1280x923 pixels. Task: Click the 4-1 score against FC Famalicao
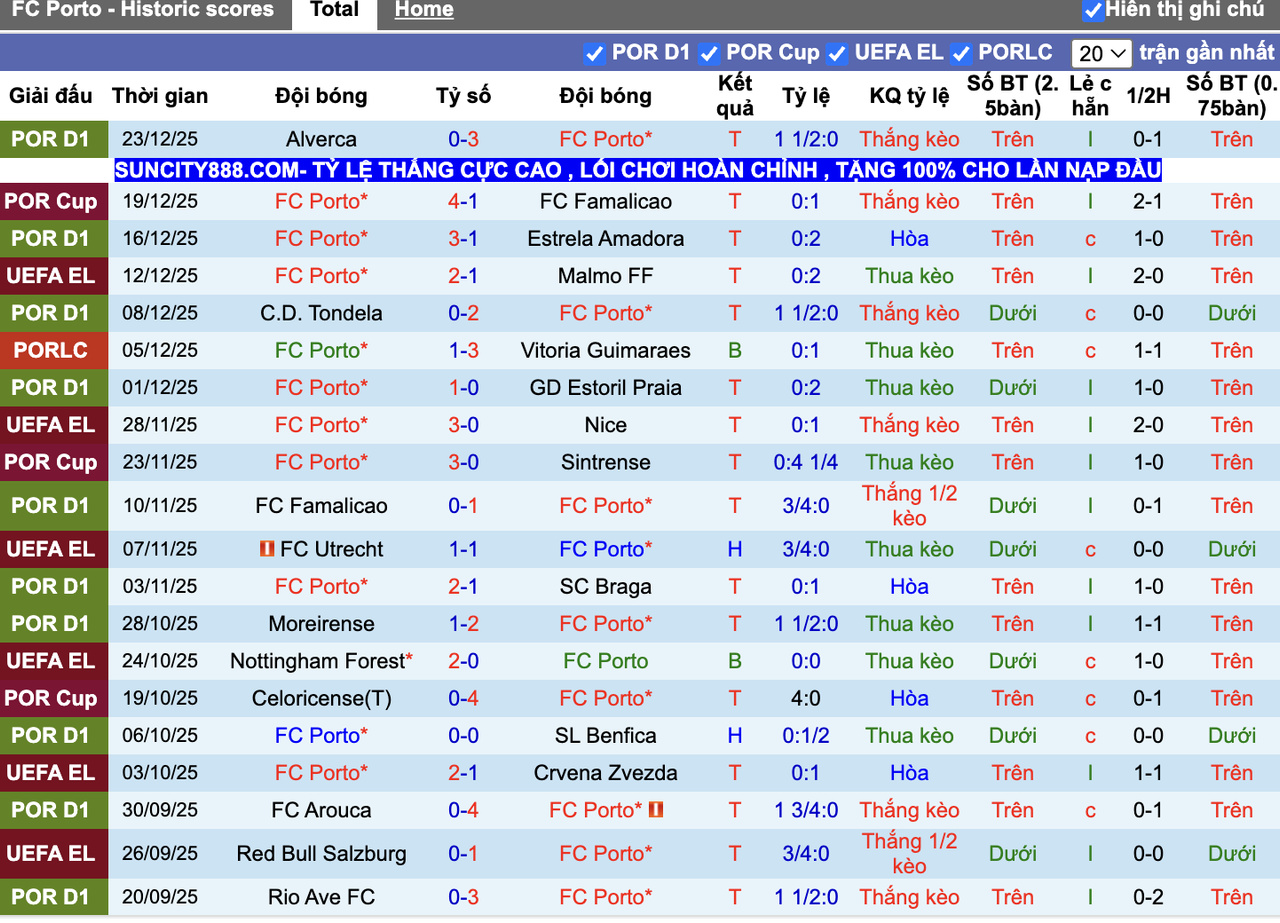463,201
